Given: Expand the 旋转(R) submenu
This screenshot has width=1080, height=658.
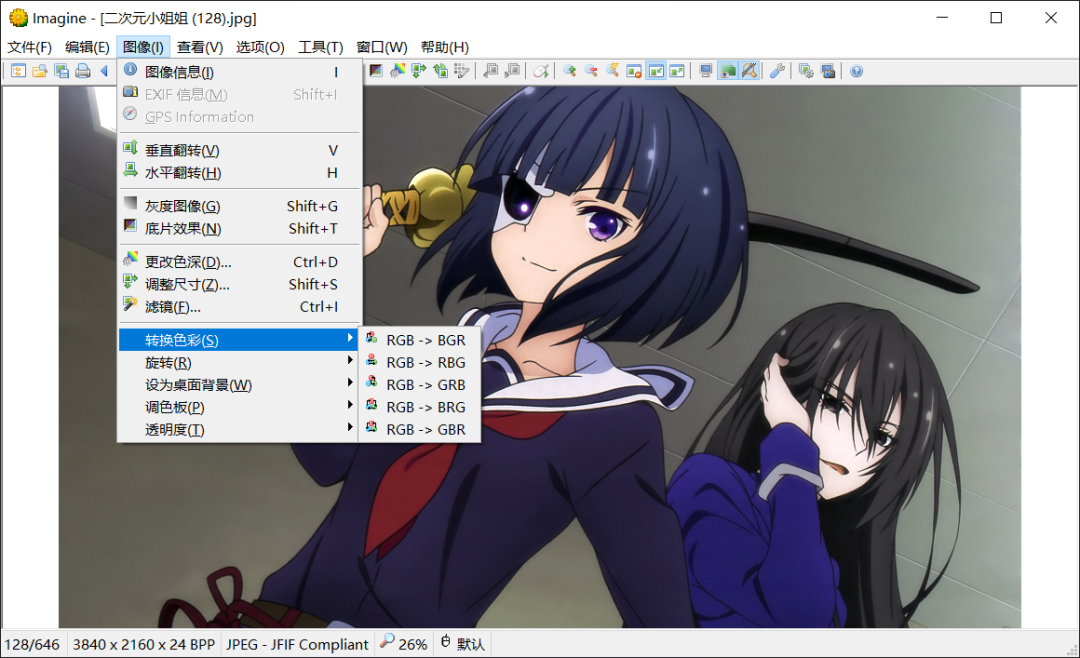Looking at the screenshot, I should click(240, 362).
